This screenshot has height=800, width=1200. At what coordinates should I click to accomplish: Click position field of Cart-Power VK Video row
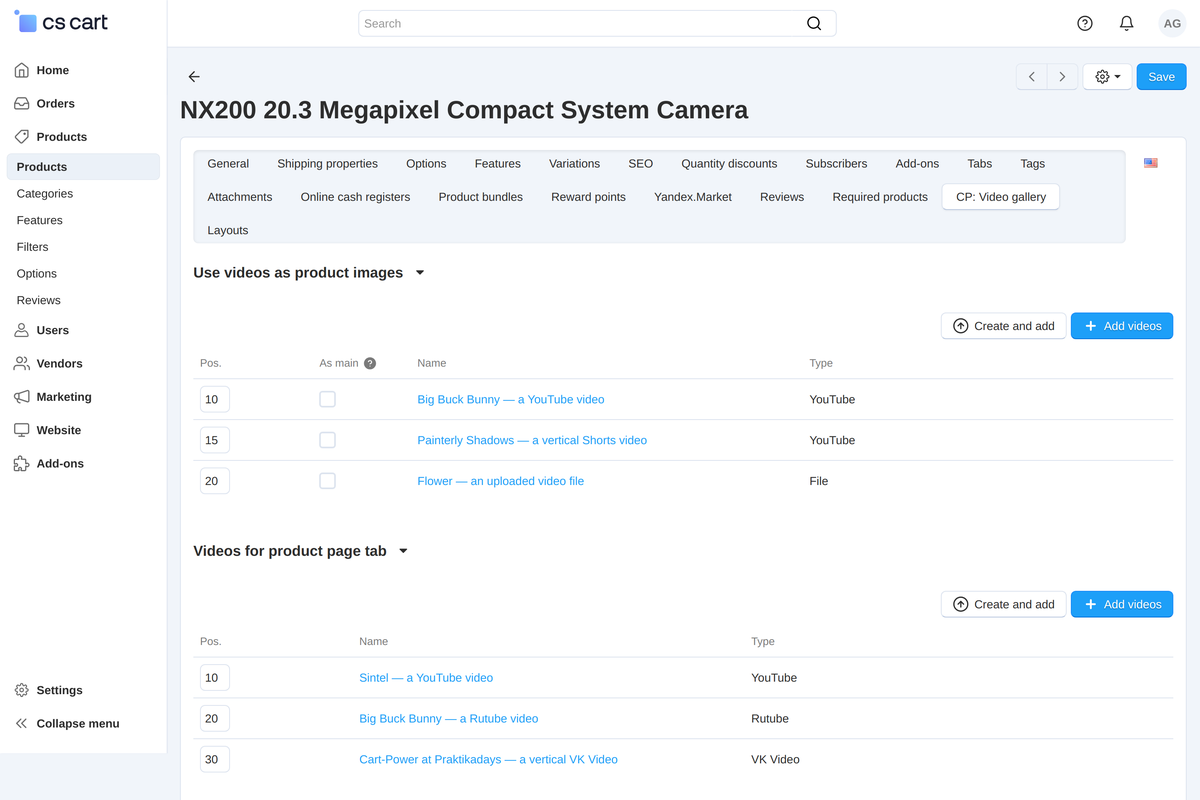tap(215, 760)
